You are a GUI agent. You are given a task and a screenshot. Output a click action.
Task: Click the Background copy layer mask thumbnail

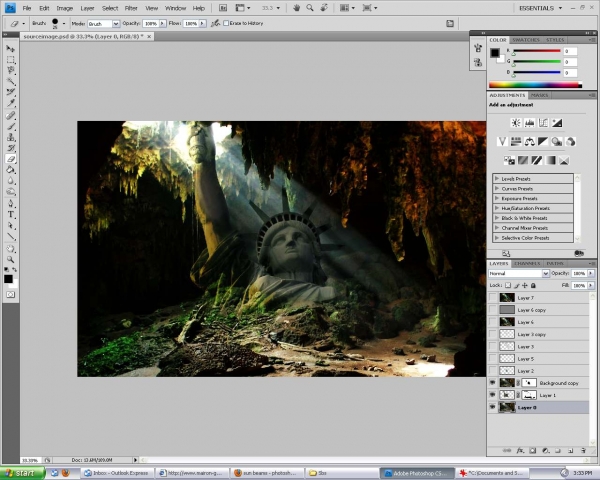click(x=529, y=383)
